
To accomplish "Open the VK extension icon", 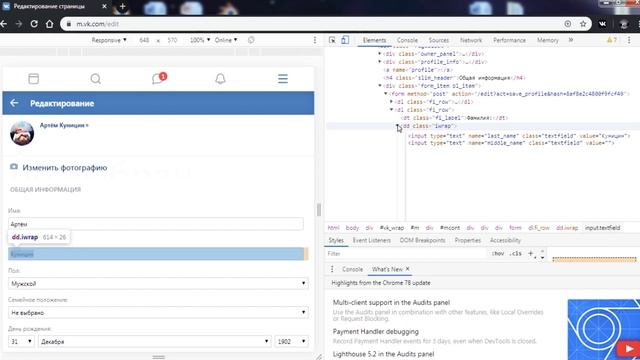I will point(602,24).
